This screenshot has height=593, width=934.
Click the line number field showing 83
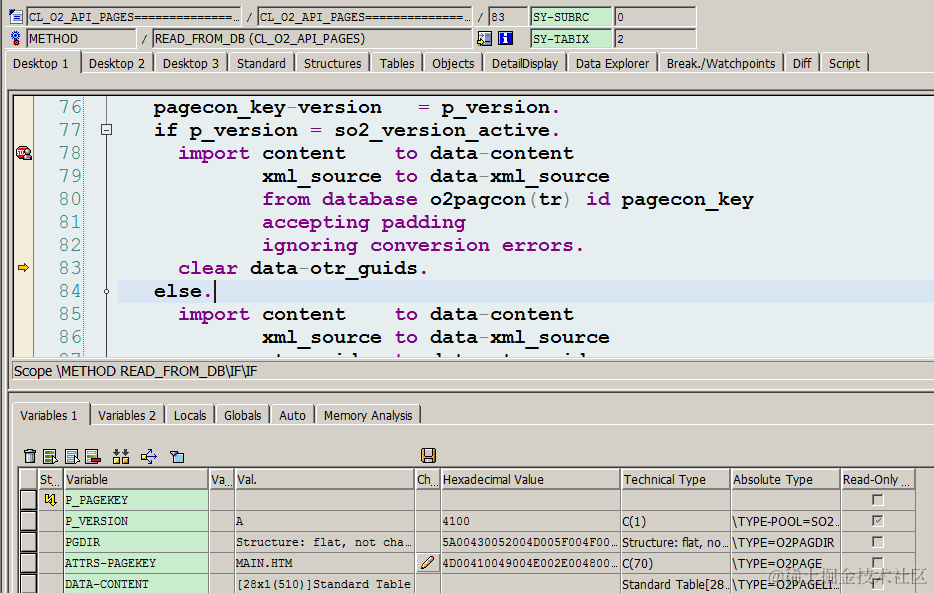click(x=508, y=17)
